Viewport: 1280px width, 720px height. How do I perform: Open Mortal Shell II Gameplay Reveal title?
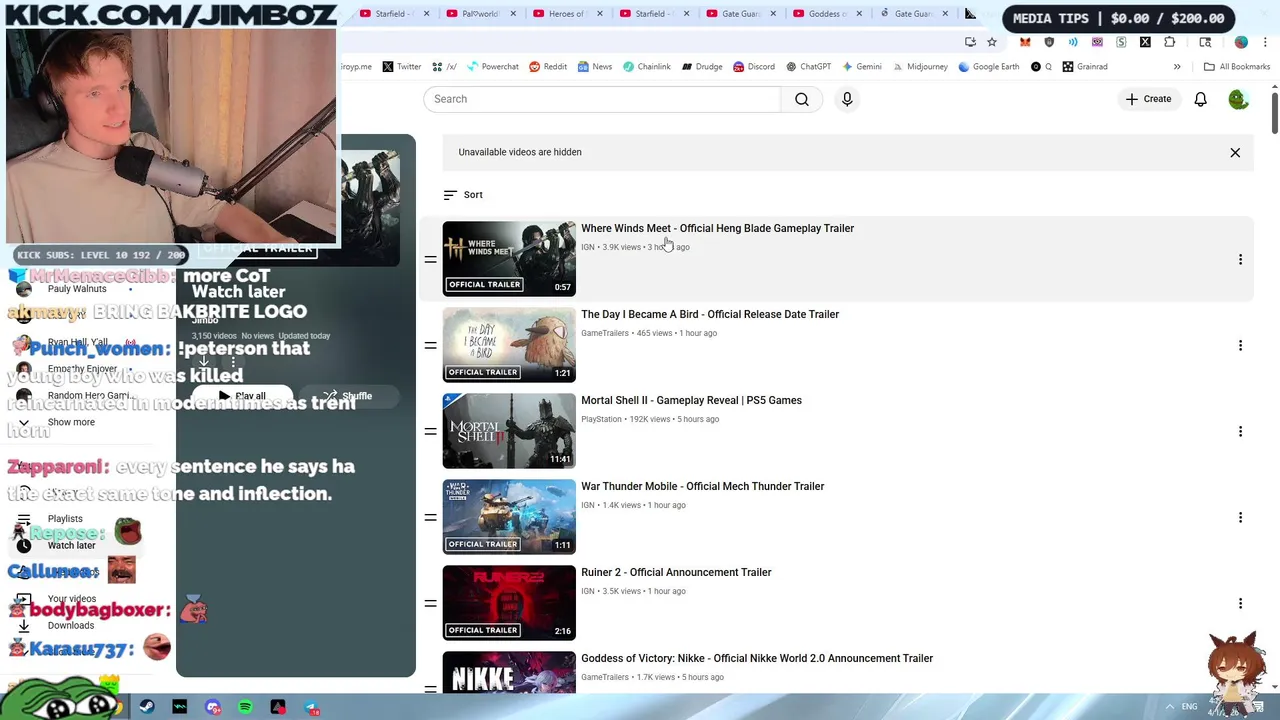pos(691,401)
